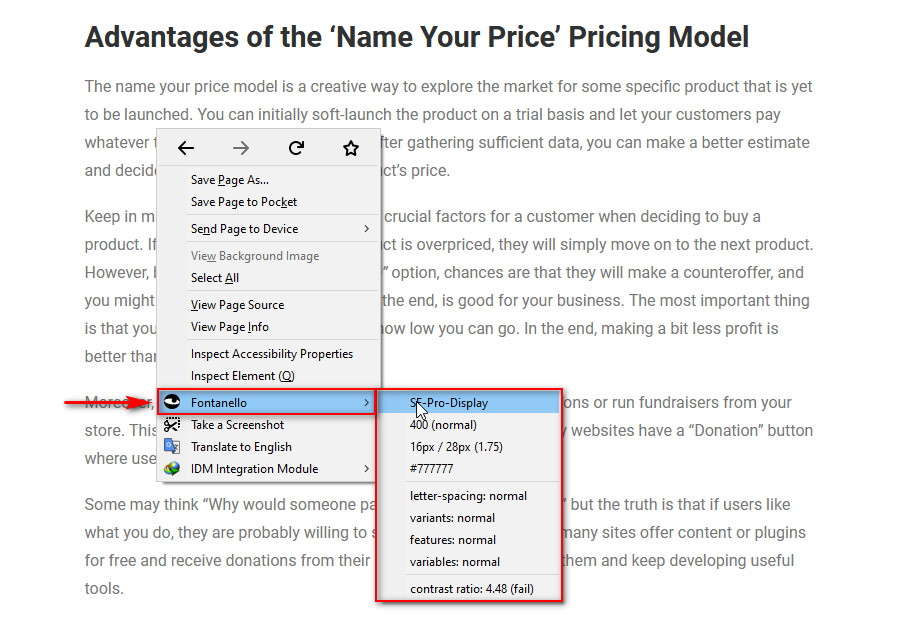Expand IDM Integration Module submenu arrow

coord(367,469)
